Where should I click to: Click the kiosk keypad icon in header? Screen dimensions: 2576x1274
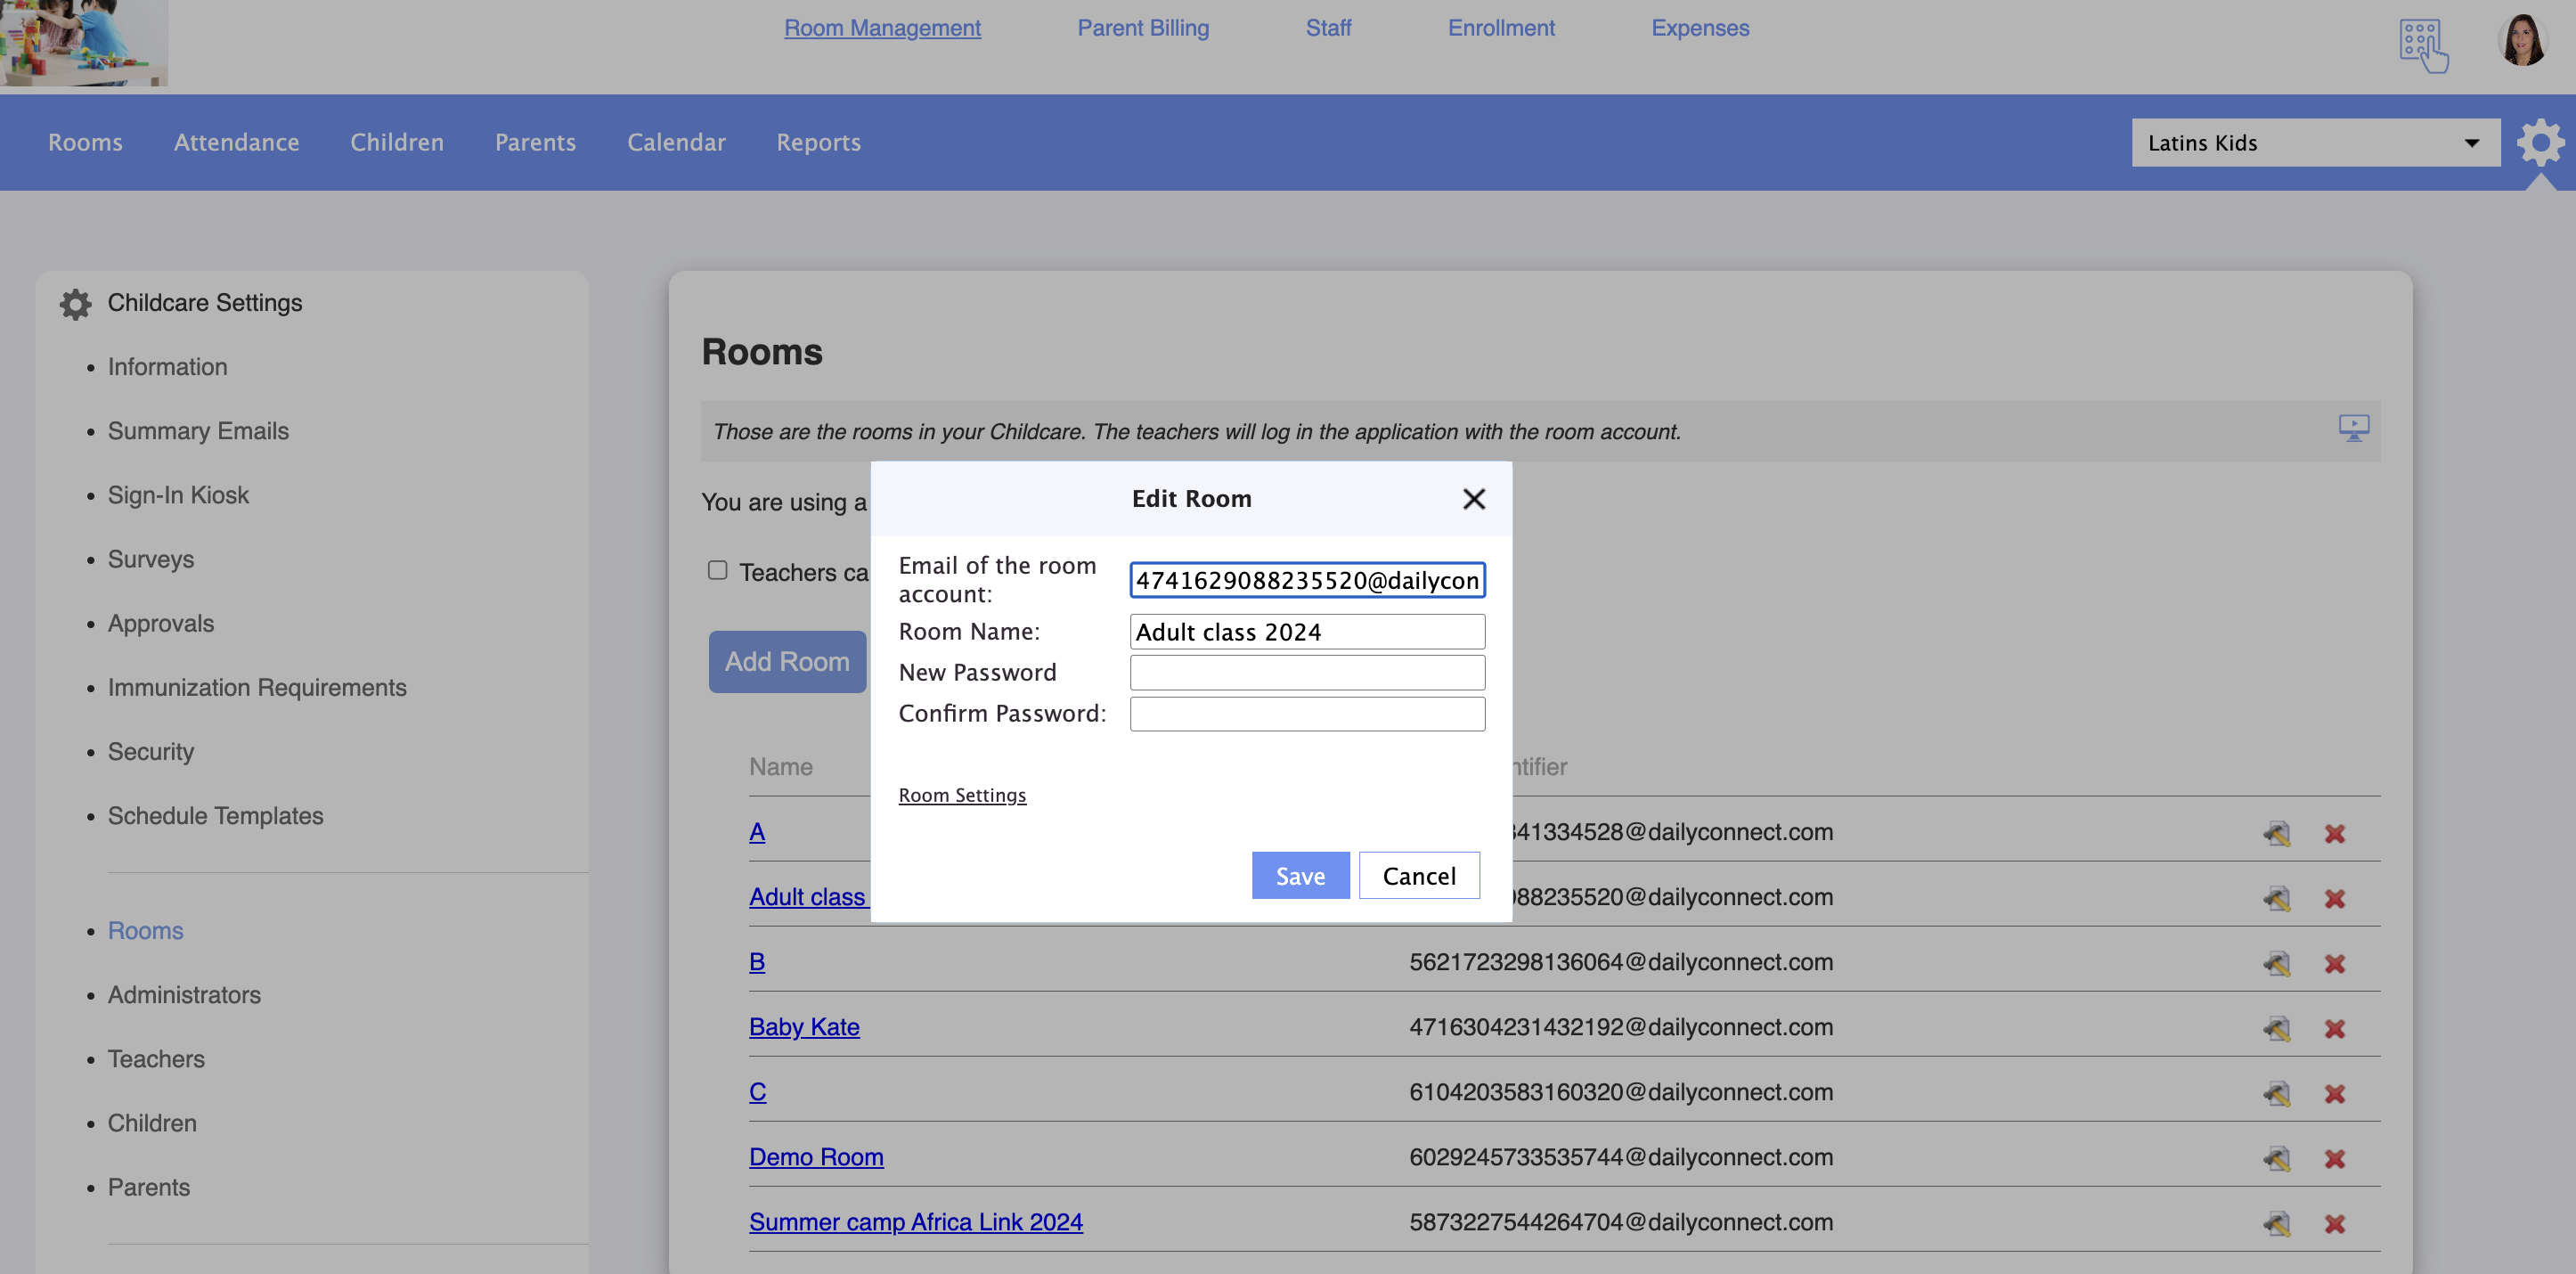pos(2422,44)
